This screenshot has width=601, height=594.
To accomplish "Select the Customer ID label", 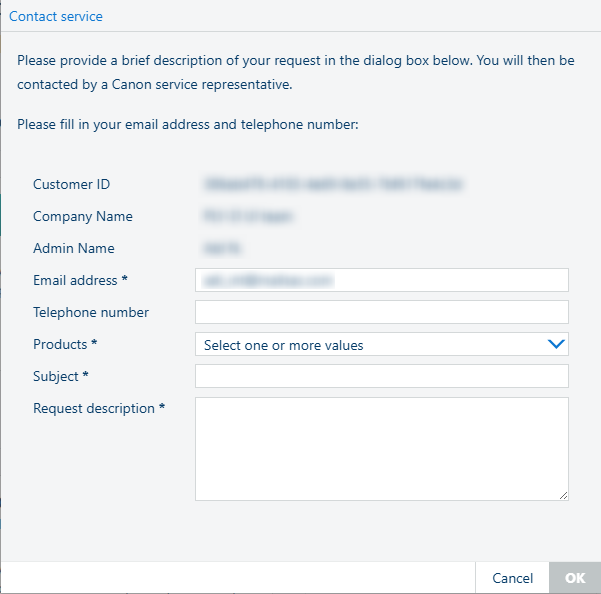I will click(72, 184).
